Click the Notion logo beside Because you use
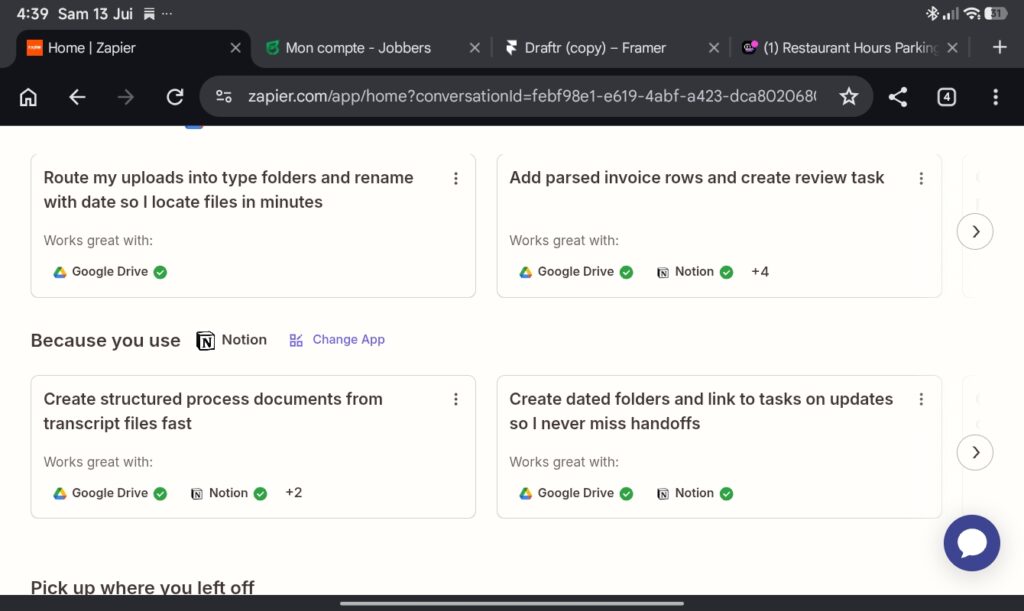Image resolution: width=1024 pixels, height=611 pixels. click(x=205, y=340)
